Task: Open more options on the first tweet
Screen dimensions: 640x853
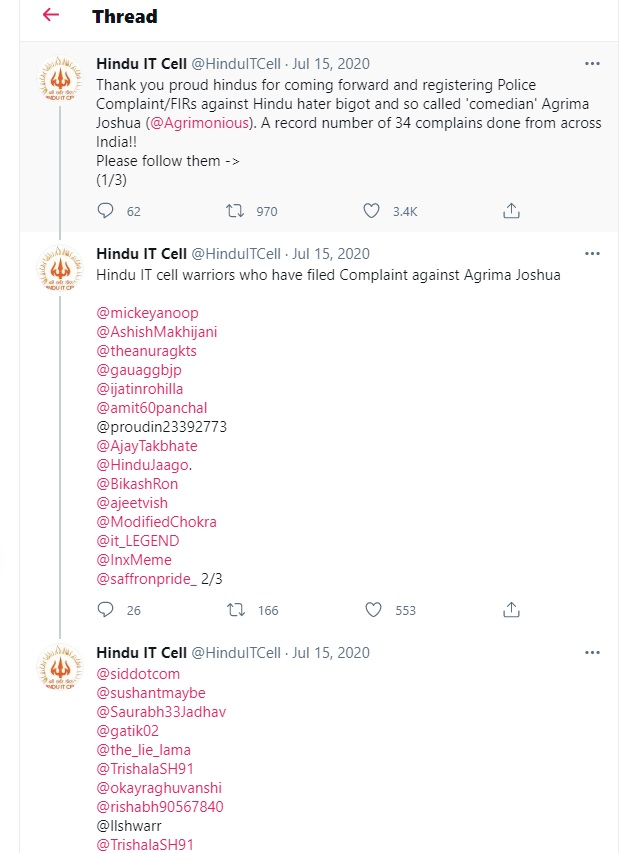Action: [592, 63]
